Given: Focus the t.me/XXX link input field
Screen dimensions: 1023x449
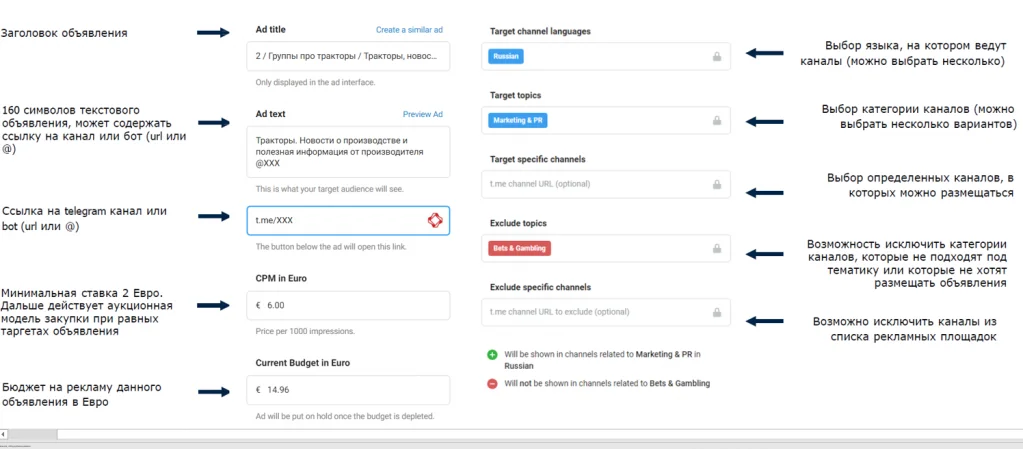Looking at the screenshot, I should tap(335, 220).
